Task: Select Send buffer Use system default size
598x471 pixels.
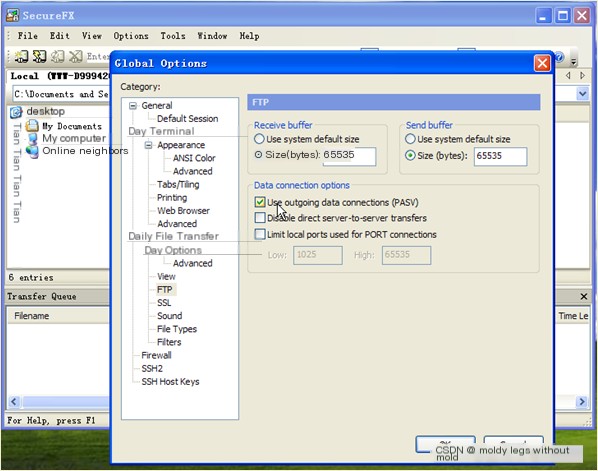Action: click(x=410, y=139)
